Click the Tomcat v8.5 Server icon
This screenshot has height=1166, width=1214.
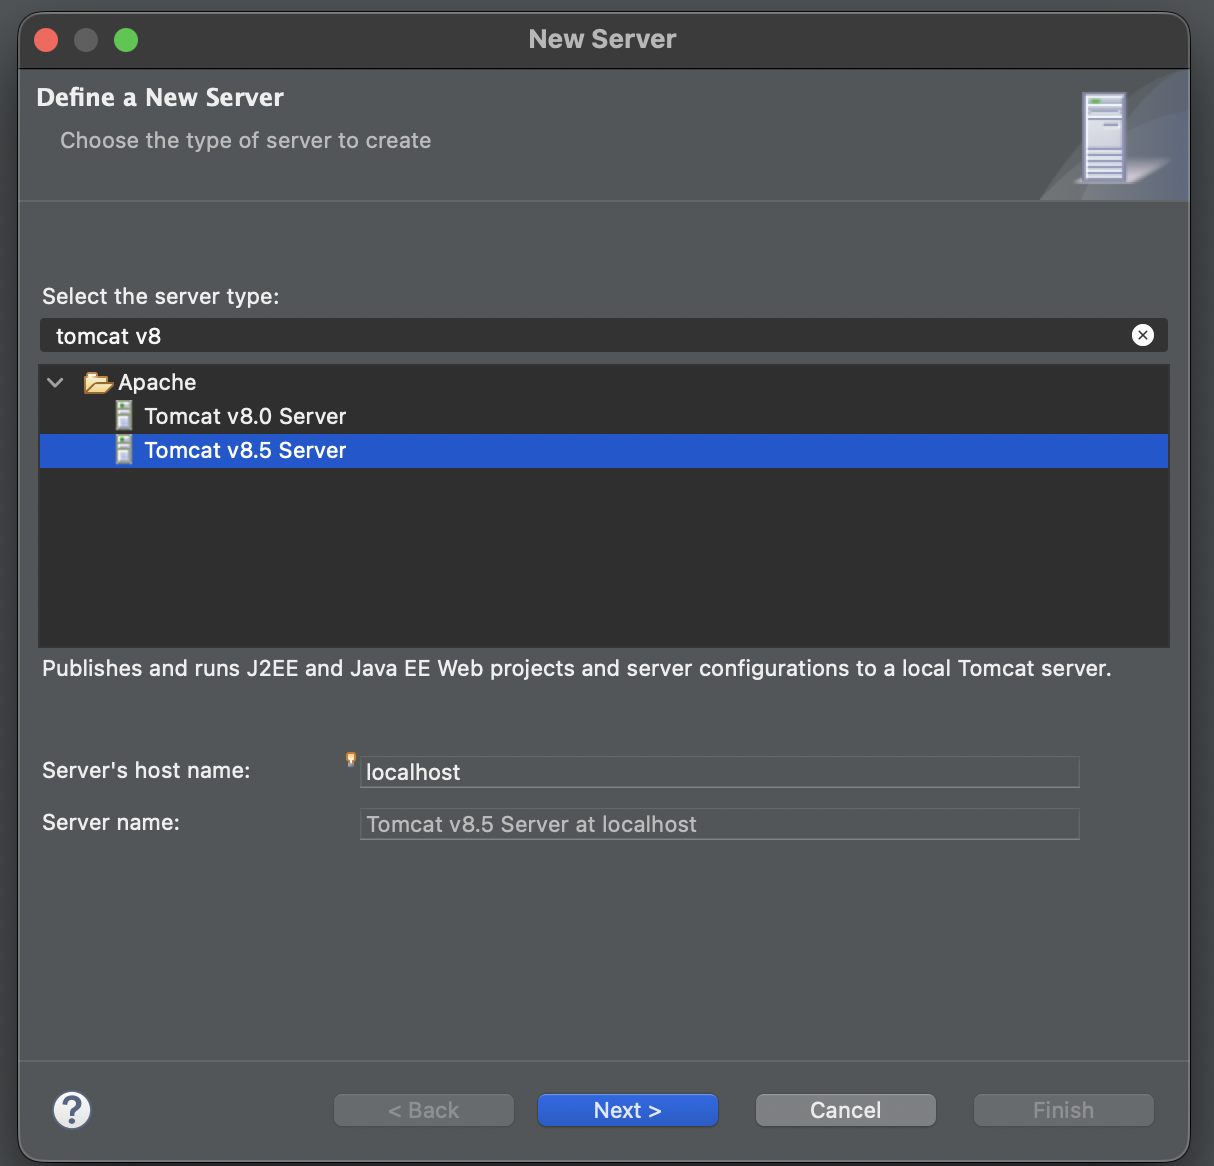pos(124,450)
